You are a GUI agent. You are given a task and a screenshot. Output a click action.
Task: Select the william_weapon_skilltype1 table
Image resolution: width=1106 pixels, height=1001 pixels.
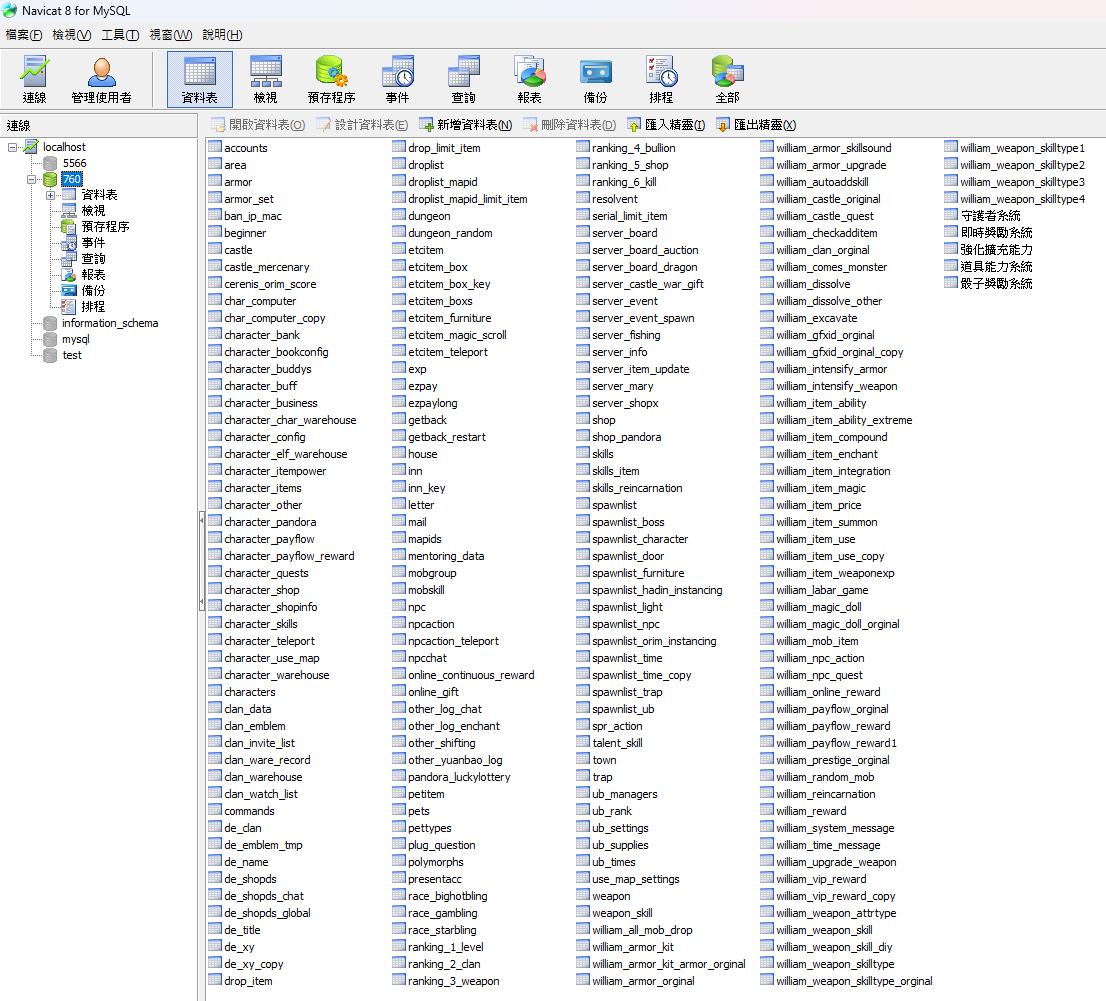pyautogui.click(x=1022, y=148)
